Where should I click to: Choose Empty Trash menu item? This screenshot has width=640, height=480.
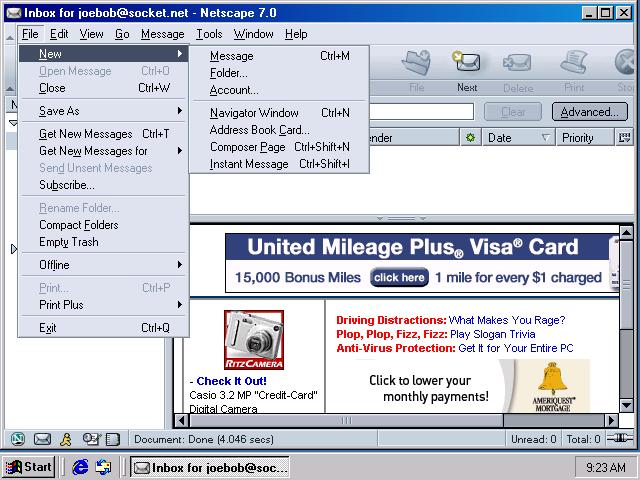click(x=104, y=242)
